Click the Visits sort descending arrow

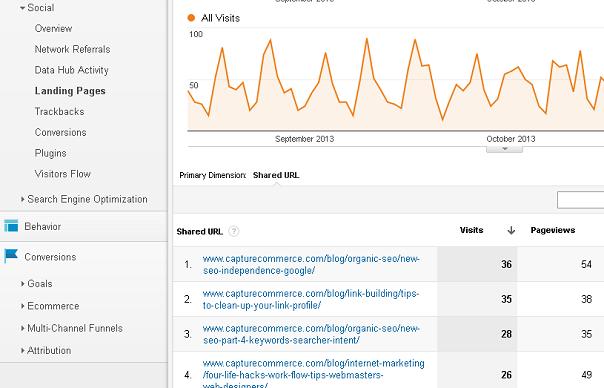click(511, 230)
